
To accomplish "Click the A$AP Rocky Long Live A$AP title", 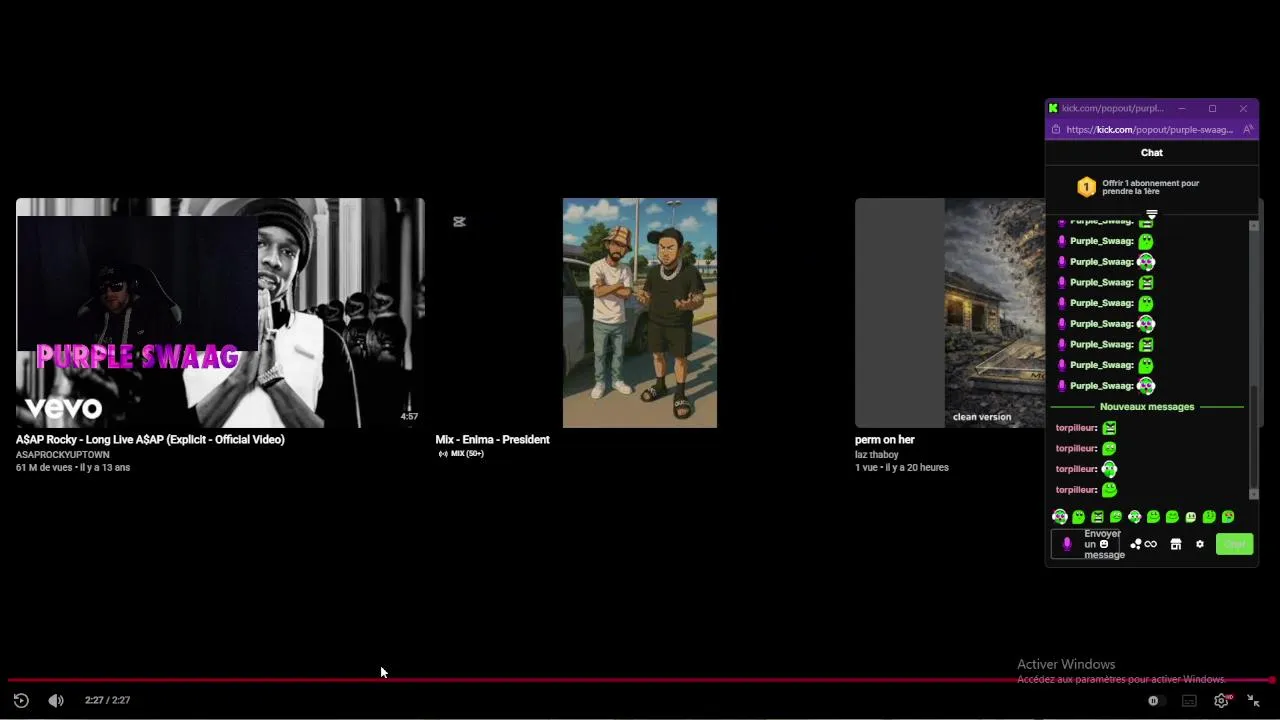I will [x=150, y=439].
